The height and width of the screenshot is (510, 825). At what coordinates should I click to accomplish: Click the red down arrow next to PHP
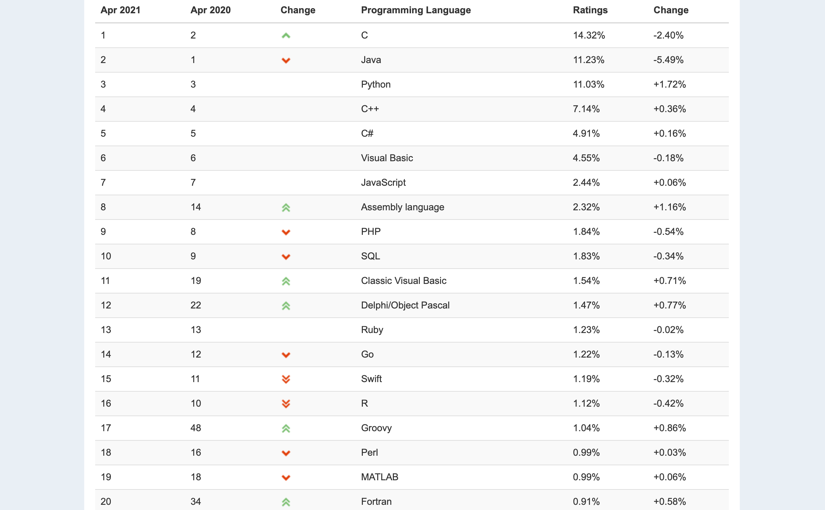pyautogui.click(x=286, y=232)
